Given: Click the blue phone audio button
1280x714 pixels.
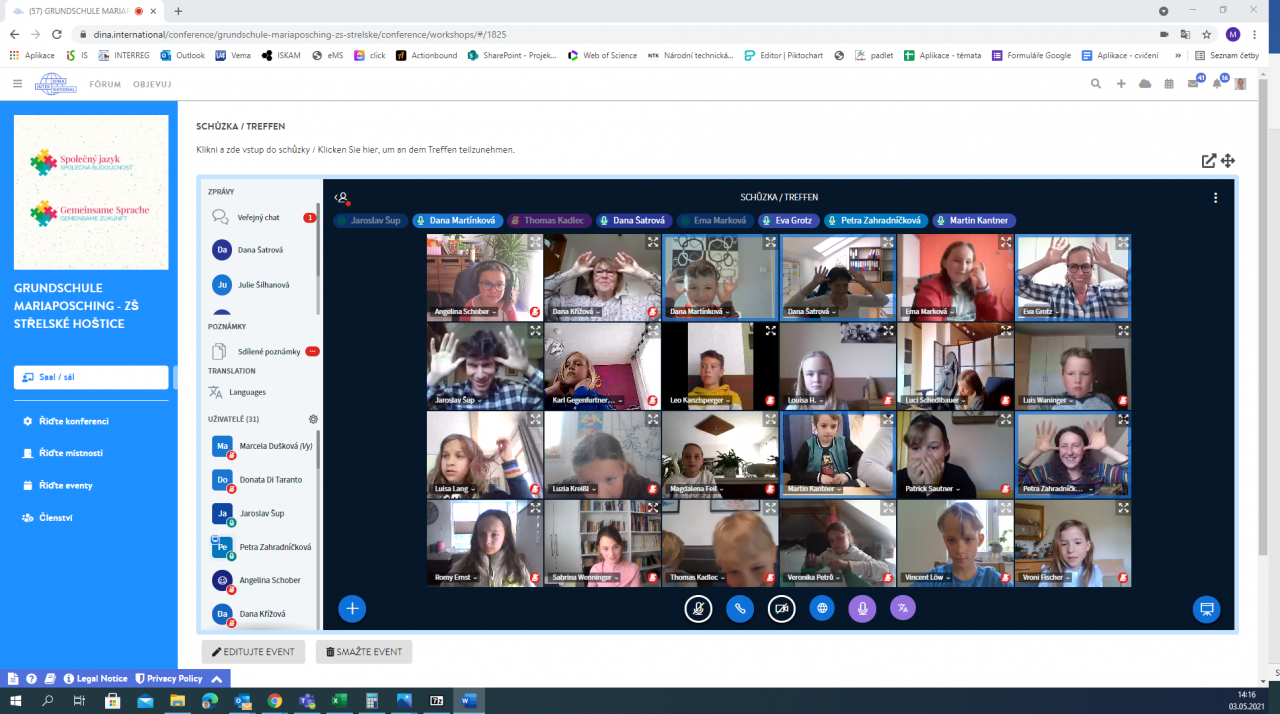Looking at the screenshot, I should coord(740,608).
